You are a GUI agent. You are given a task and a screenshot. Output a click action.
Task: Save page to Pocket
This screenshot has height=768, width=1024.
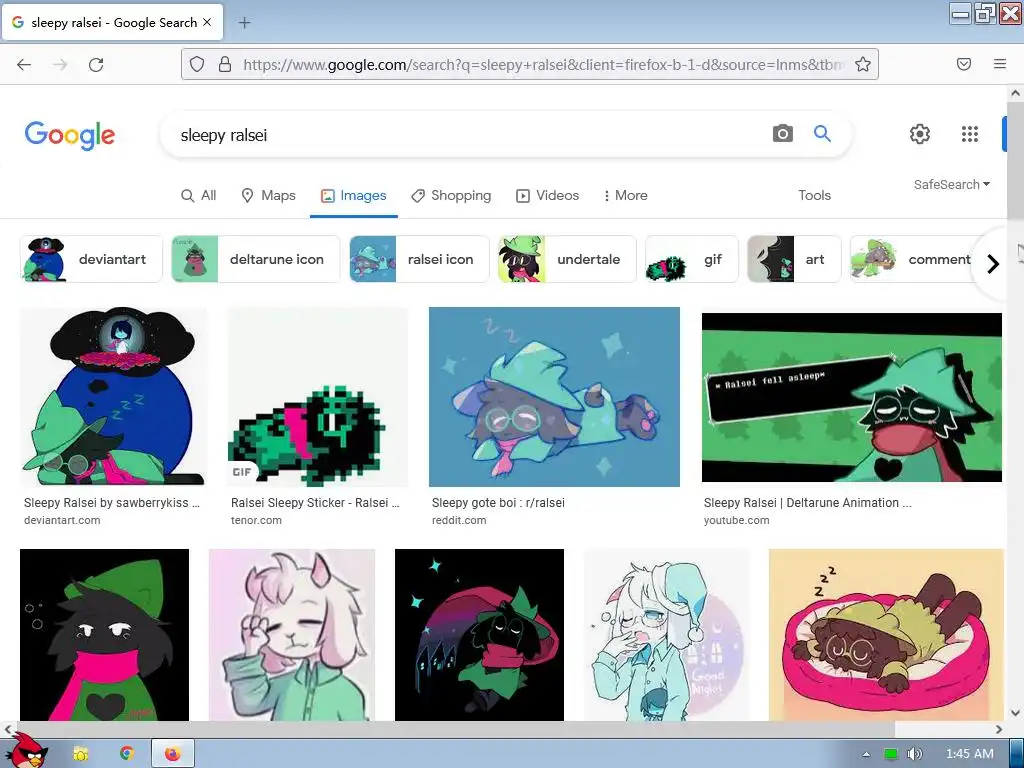(x=963, y=64)
